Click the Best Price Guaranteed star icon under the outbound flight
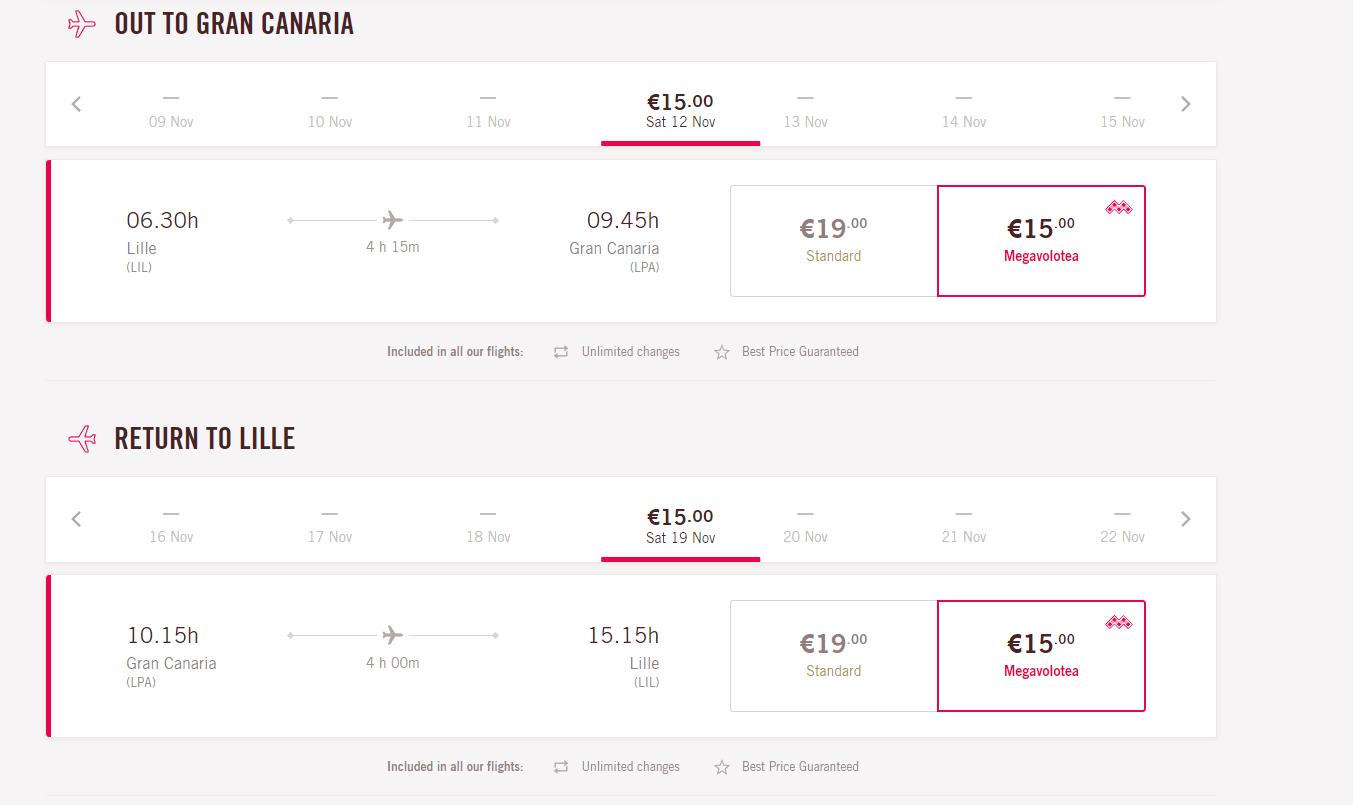This screenshot has height=805, width=1353. pos(722,352)
